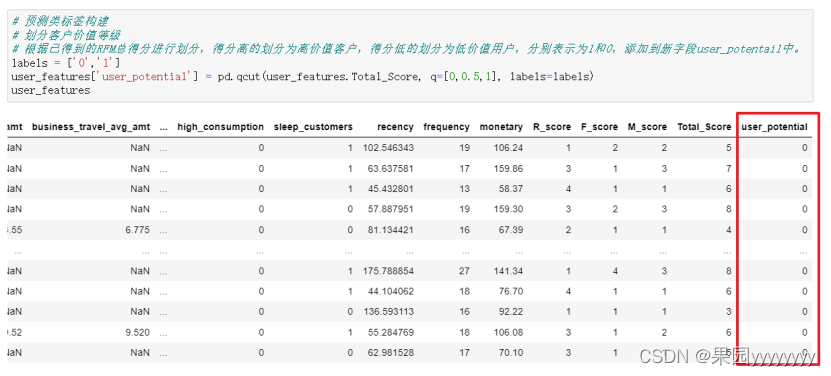This screenshot has height=376, width=831.
Task: Select recency value 44.104062
Action: [x=391, y=292]
